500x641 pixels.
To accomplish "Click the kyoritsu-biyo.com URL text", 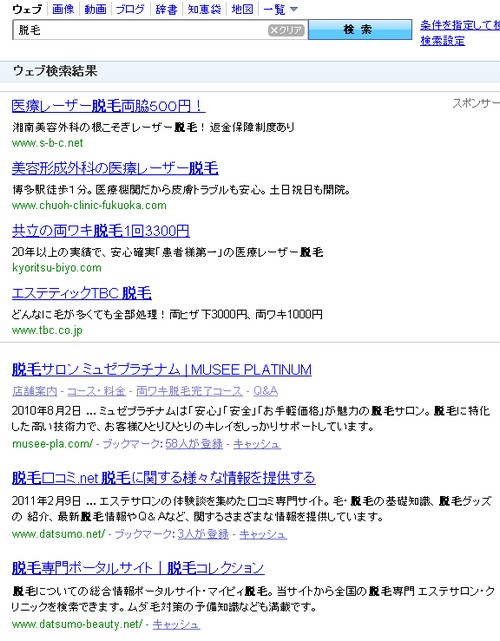I will pos(57,268).
